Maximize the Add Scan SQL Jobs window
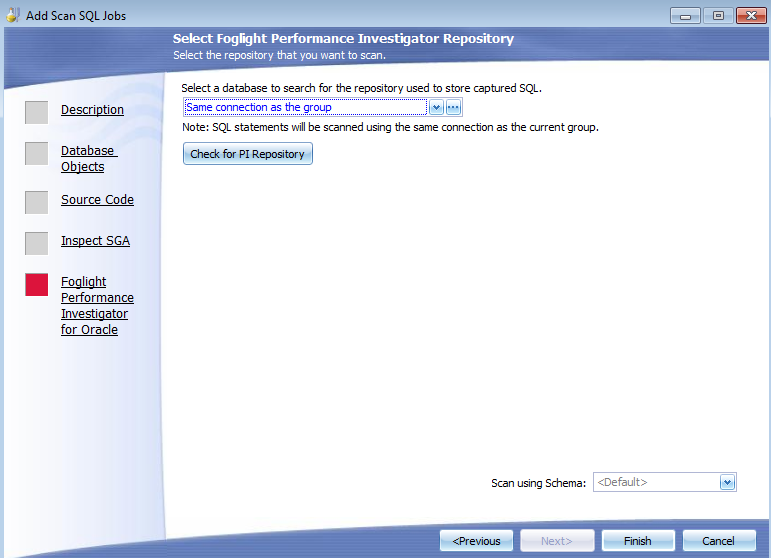 point(718,16)
